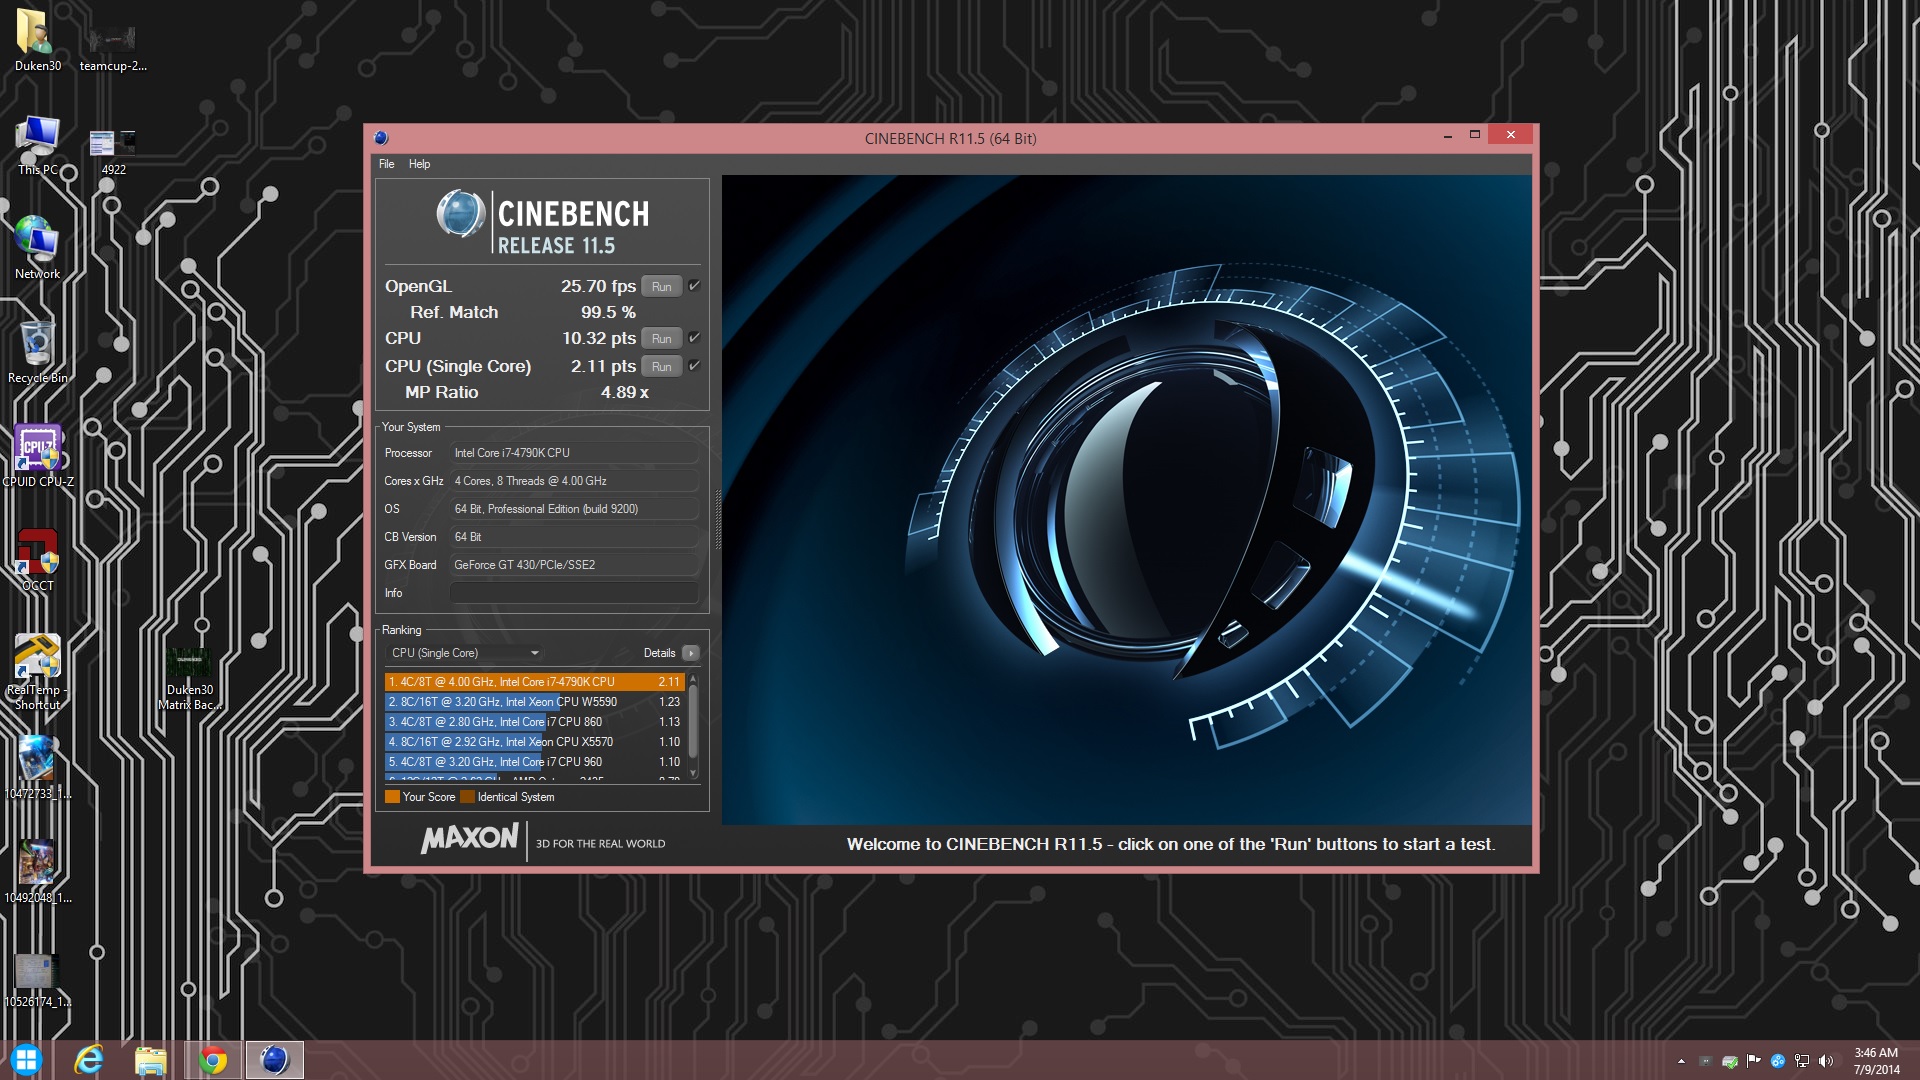Click the Safely Remove Hardware tray icon
The height and width of the screenshot is (1080, 1920).
click(x=1730, y=1061)
